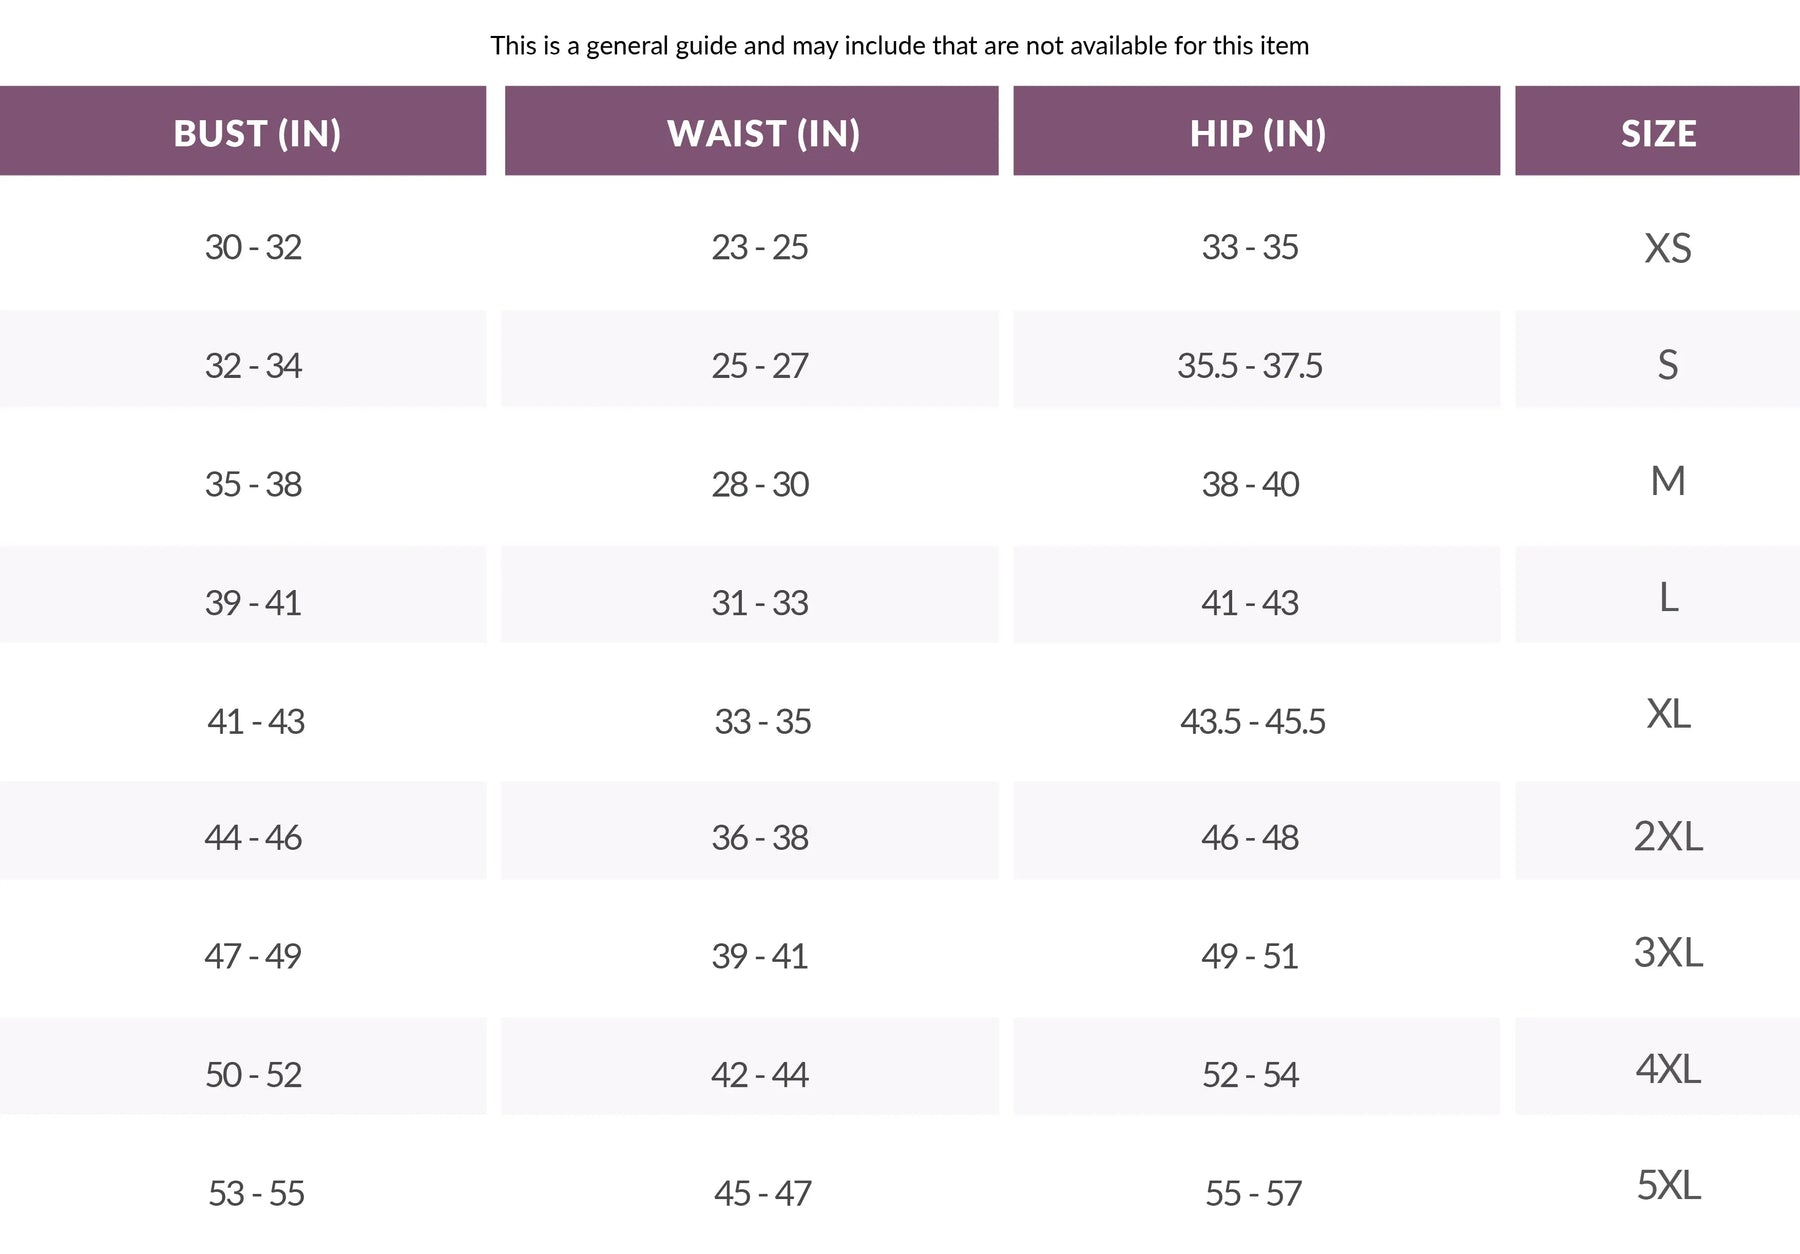Select the S size cell

tap(1668, 364)
